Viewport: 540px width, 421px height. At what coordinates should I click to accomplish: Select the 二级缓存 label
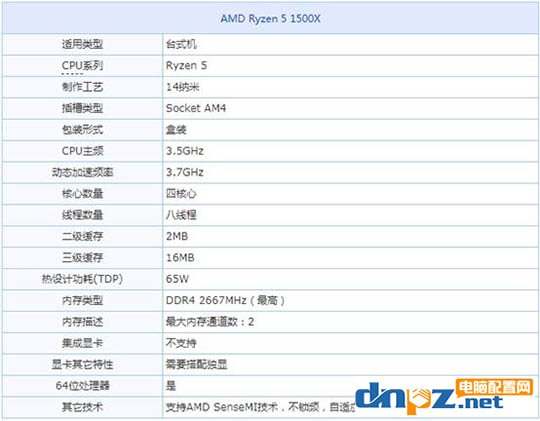(82, 236)
